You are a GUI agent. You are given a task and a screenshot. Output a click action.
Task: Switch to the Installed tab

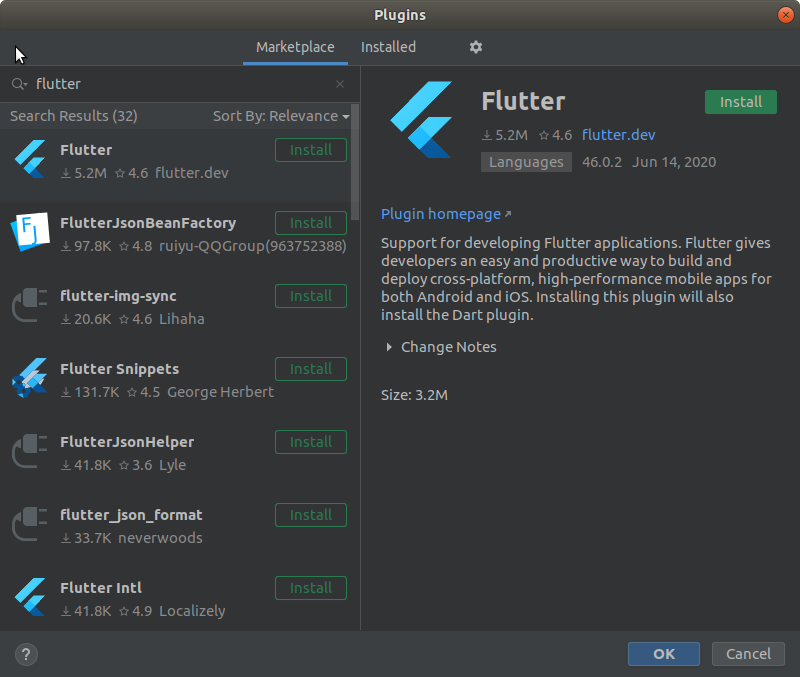pos(388,47)
